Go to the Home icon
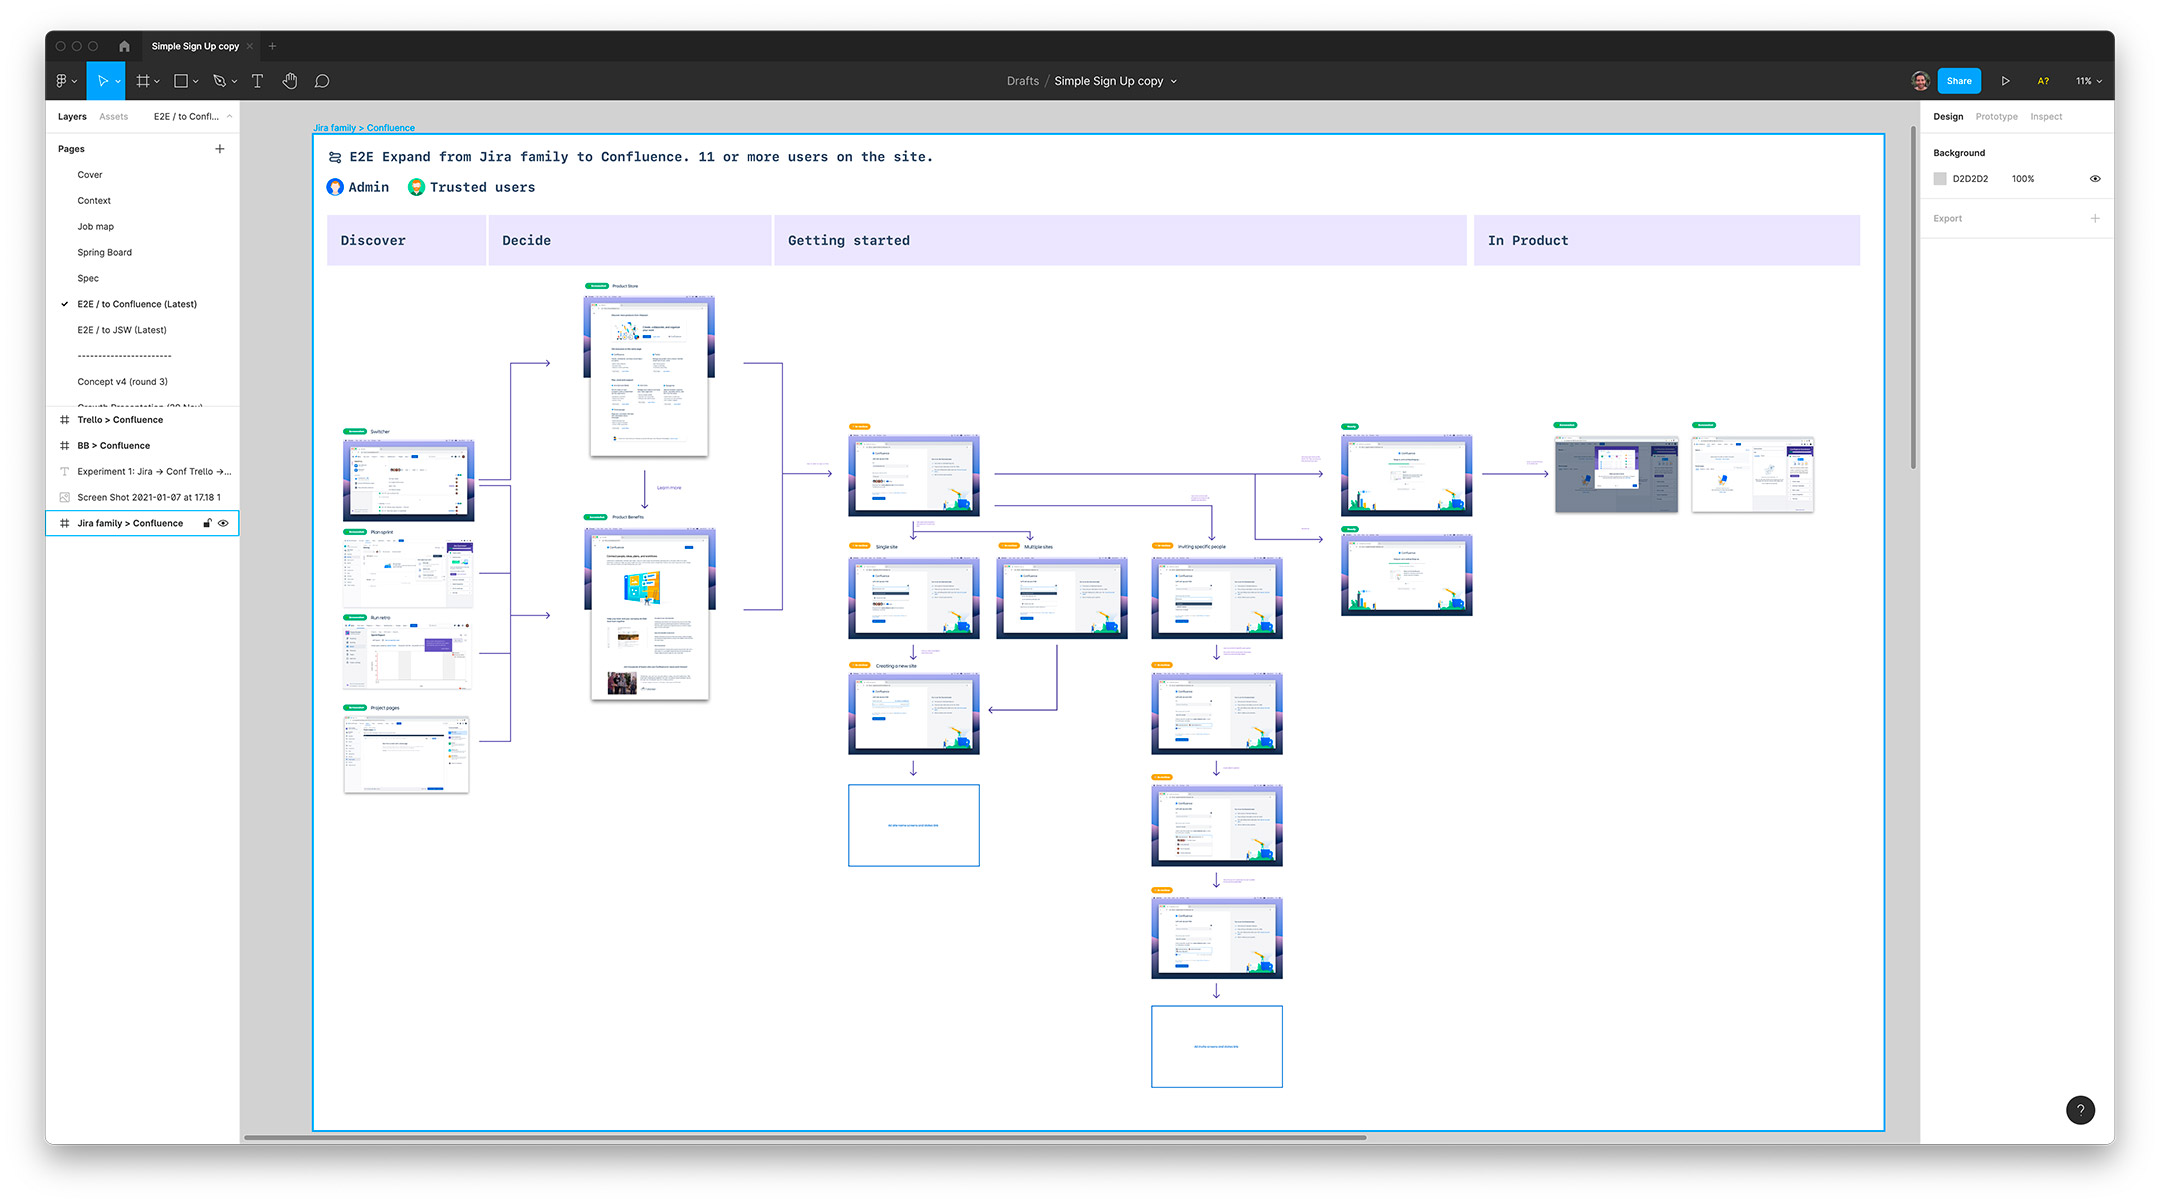 tap(124, 46)
